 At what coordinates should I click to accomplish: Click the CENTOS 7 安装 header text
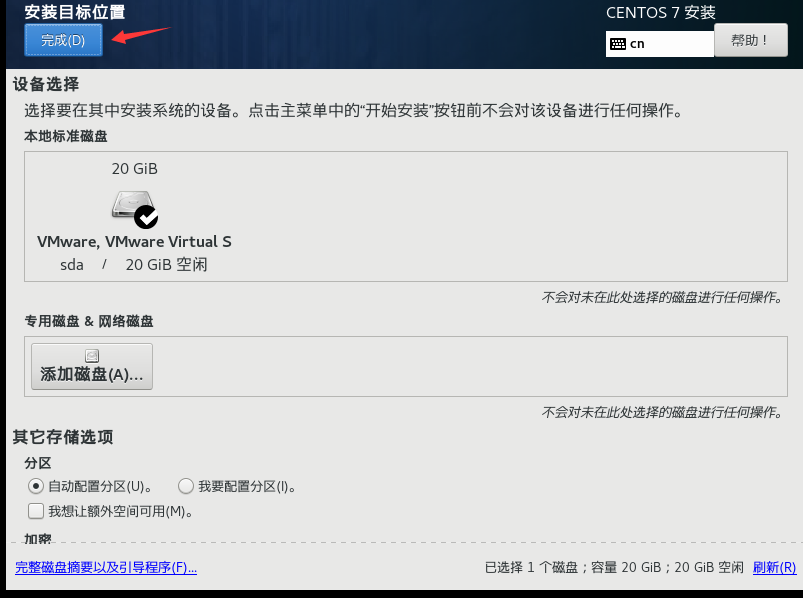coord(661,13)
